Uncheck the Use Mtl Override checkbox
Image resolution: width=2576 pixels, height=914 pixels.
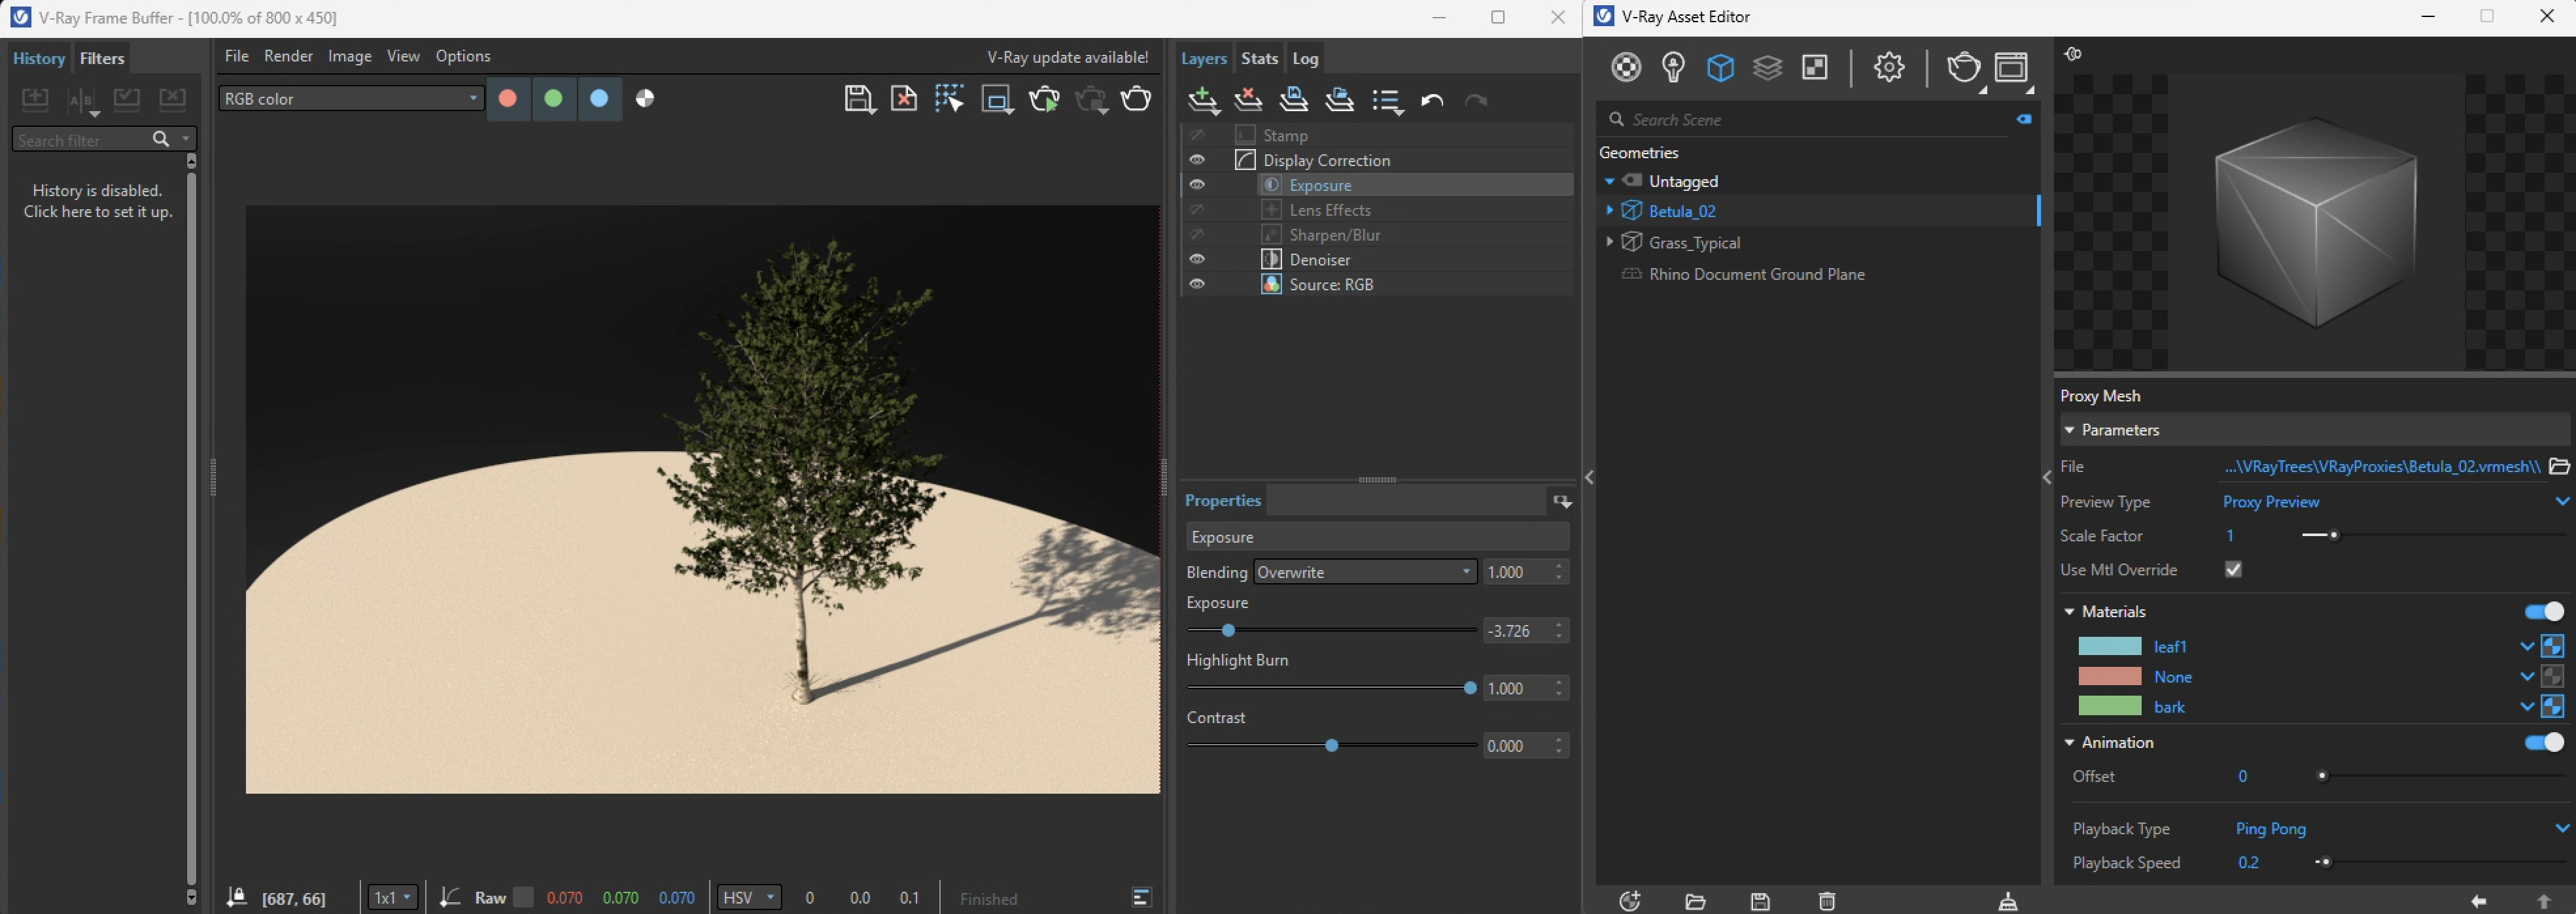2233,569
